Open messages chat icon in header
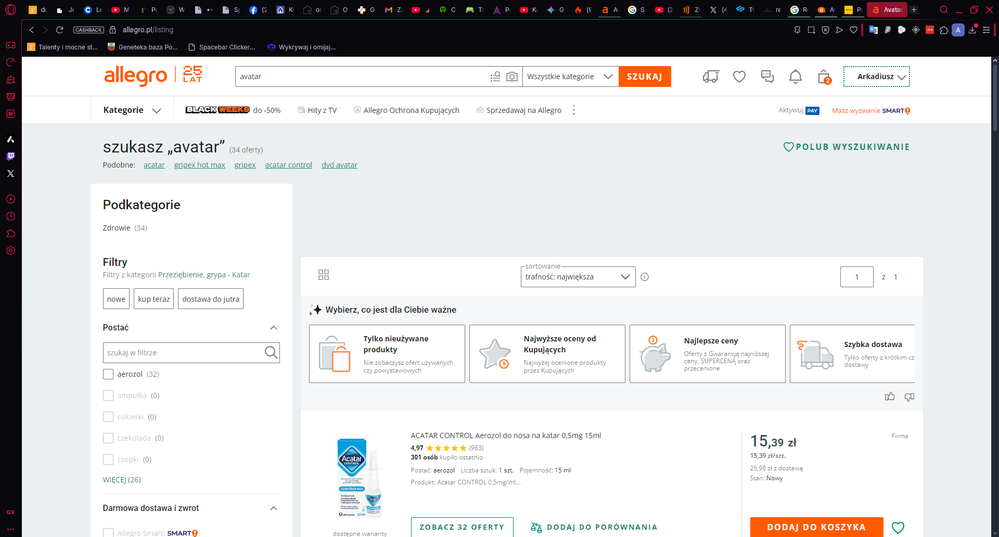 [767, 77]
